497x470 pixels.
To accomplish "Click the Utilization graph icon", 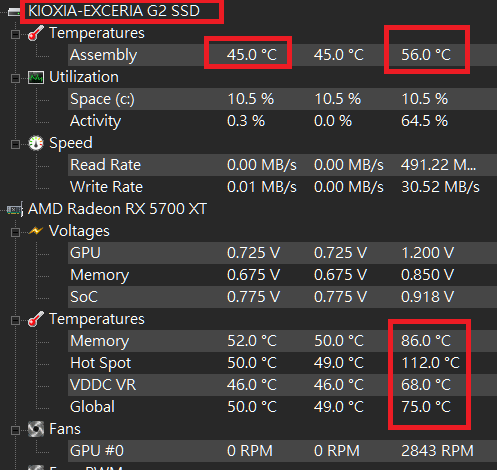I will (36, 77).
